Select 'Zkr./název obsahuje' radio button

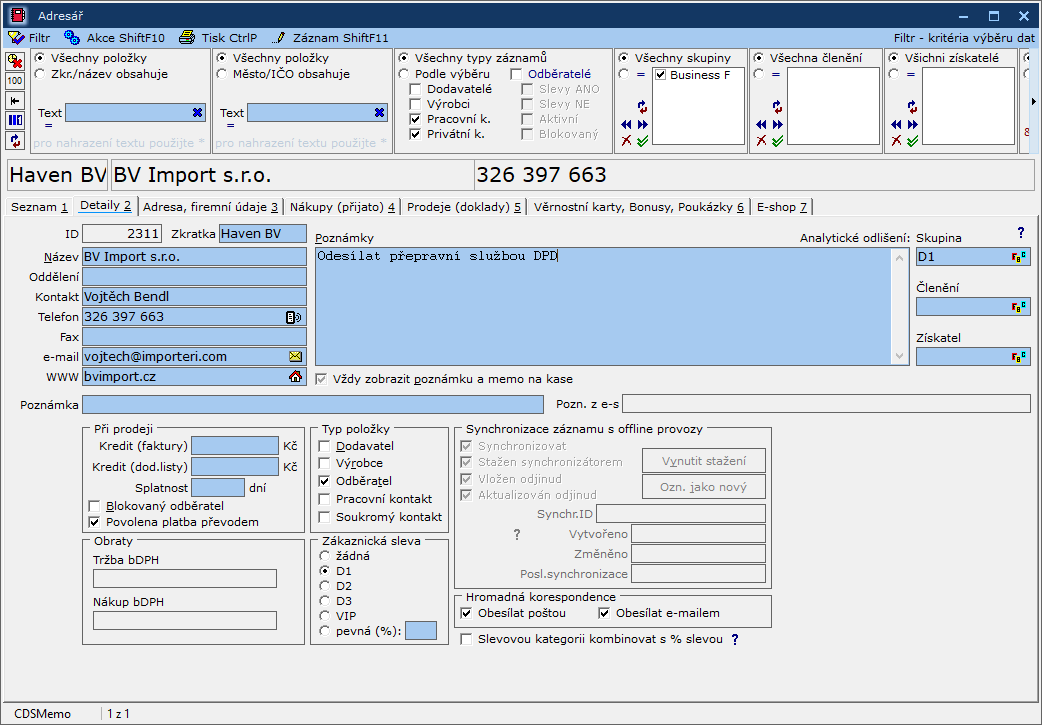[x=40, y=74]
